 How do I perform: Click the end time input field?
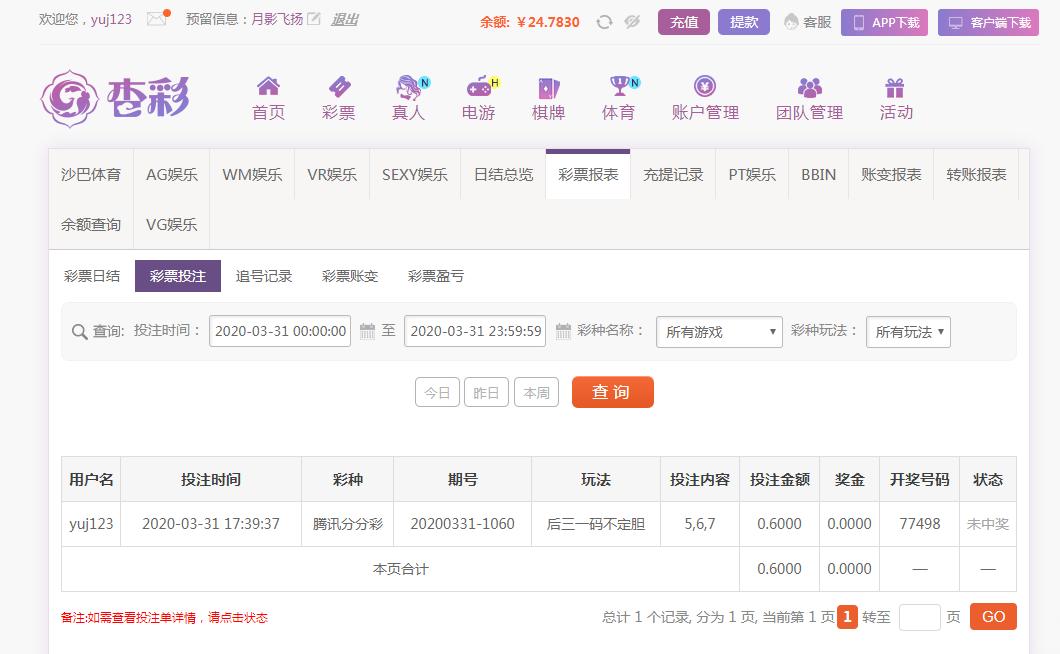[x=475, y=331]
